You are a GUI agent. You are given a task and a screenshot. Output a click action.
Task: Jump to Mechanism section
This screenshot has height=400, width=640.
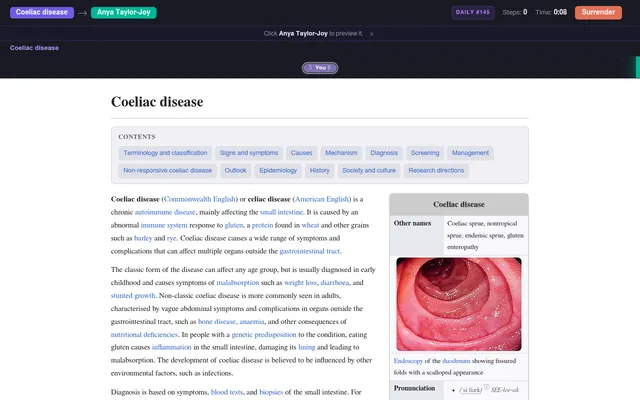pos(341,153)
